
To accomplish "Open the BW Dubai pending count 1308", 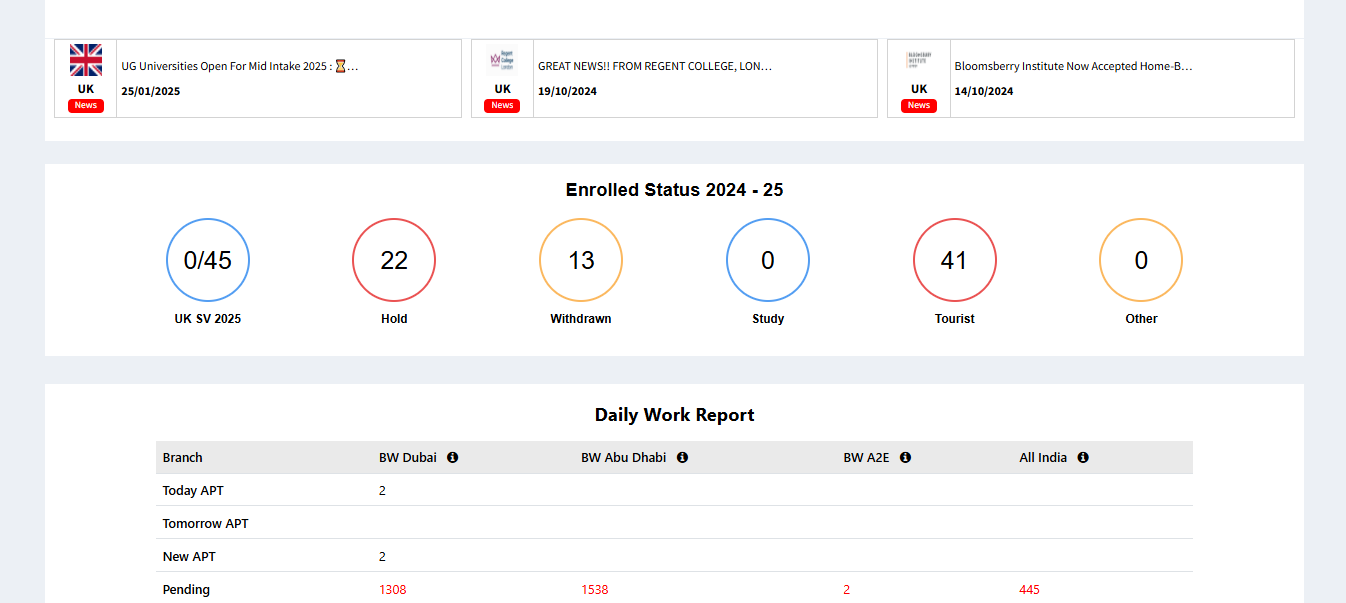I will 392,590.
